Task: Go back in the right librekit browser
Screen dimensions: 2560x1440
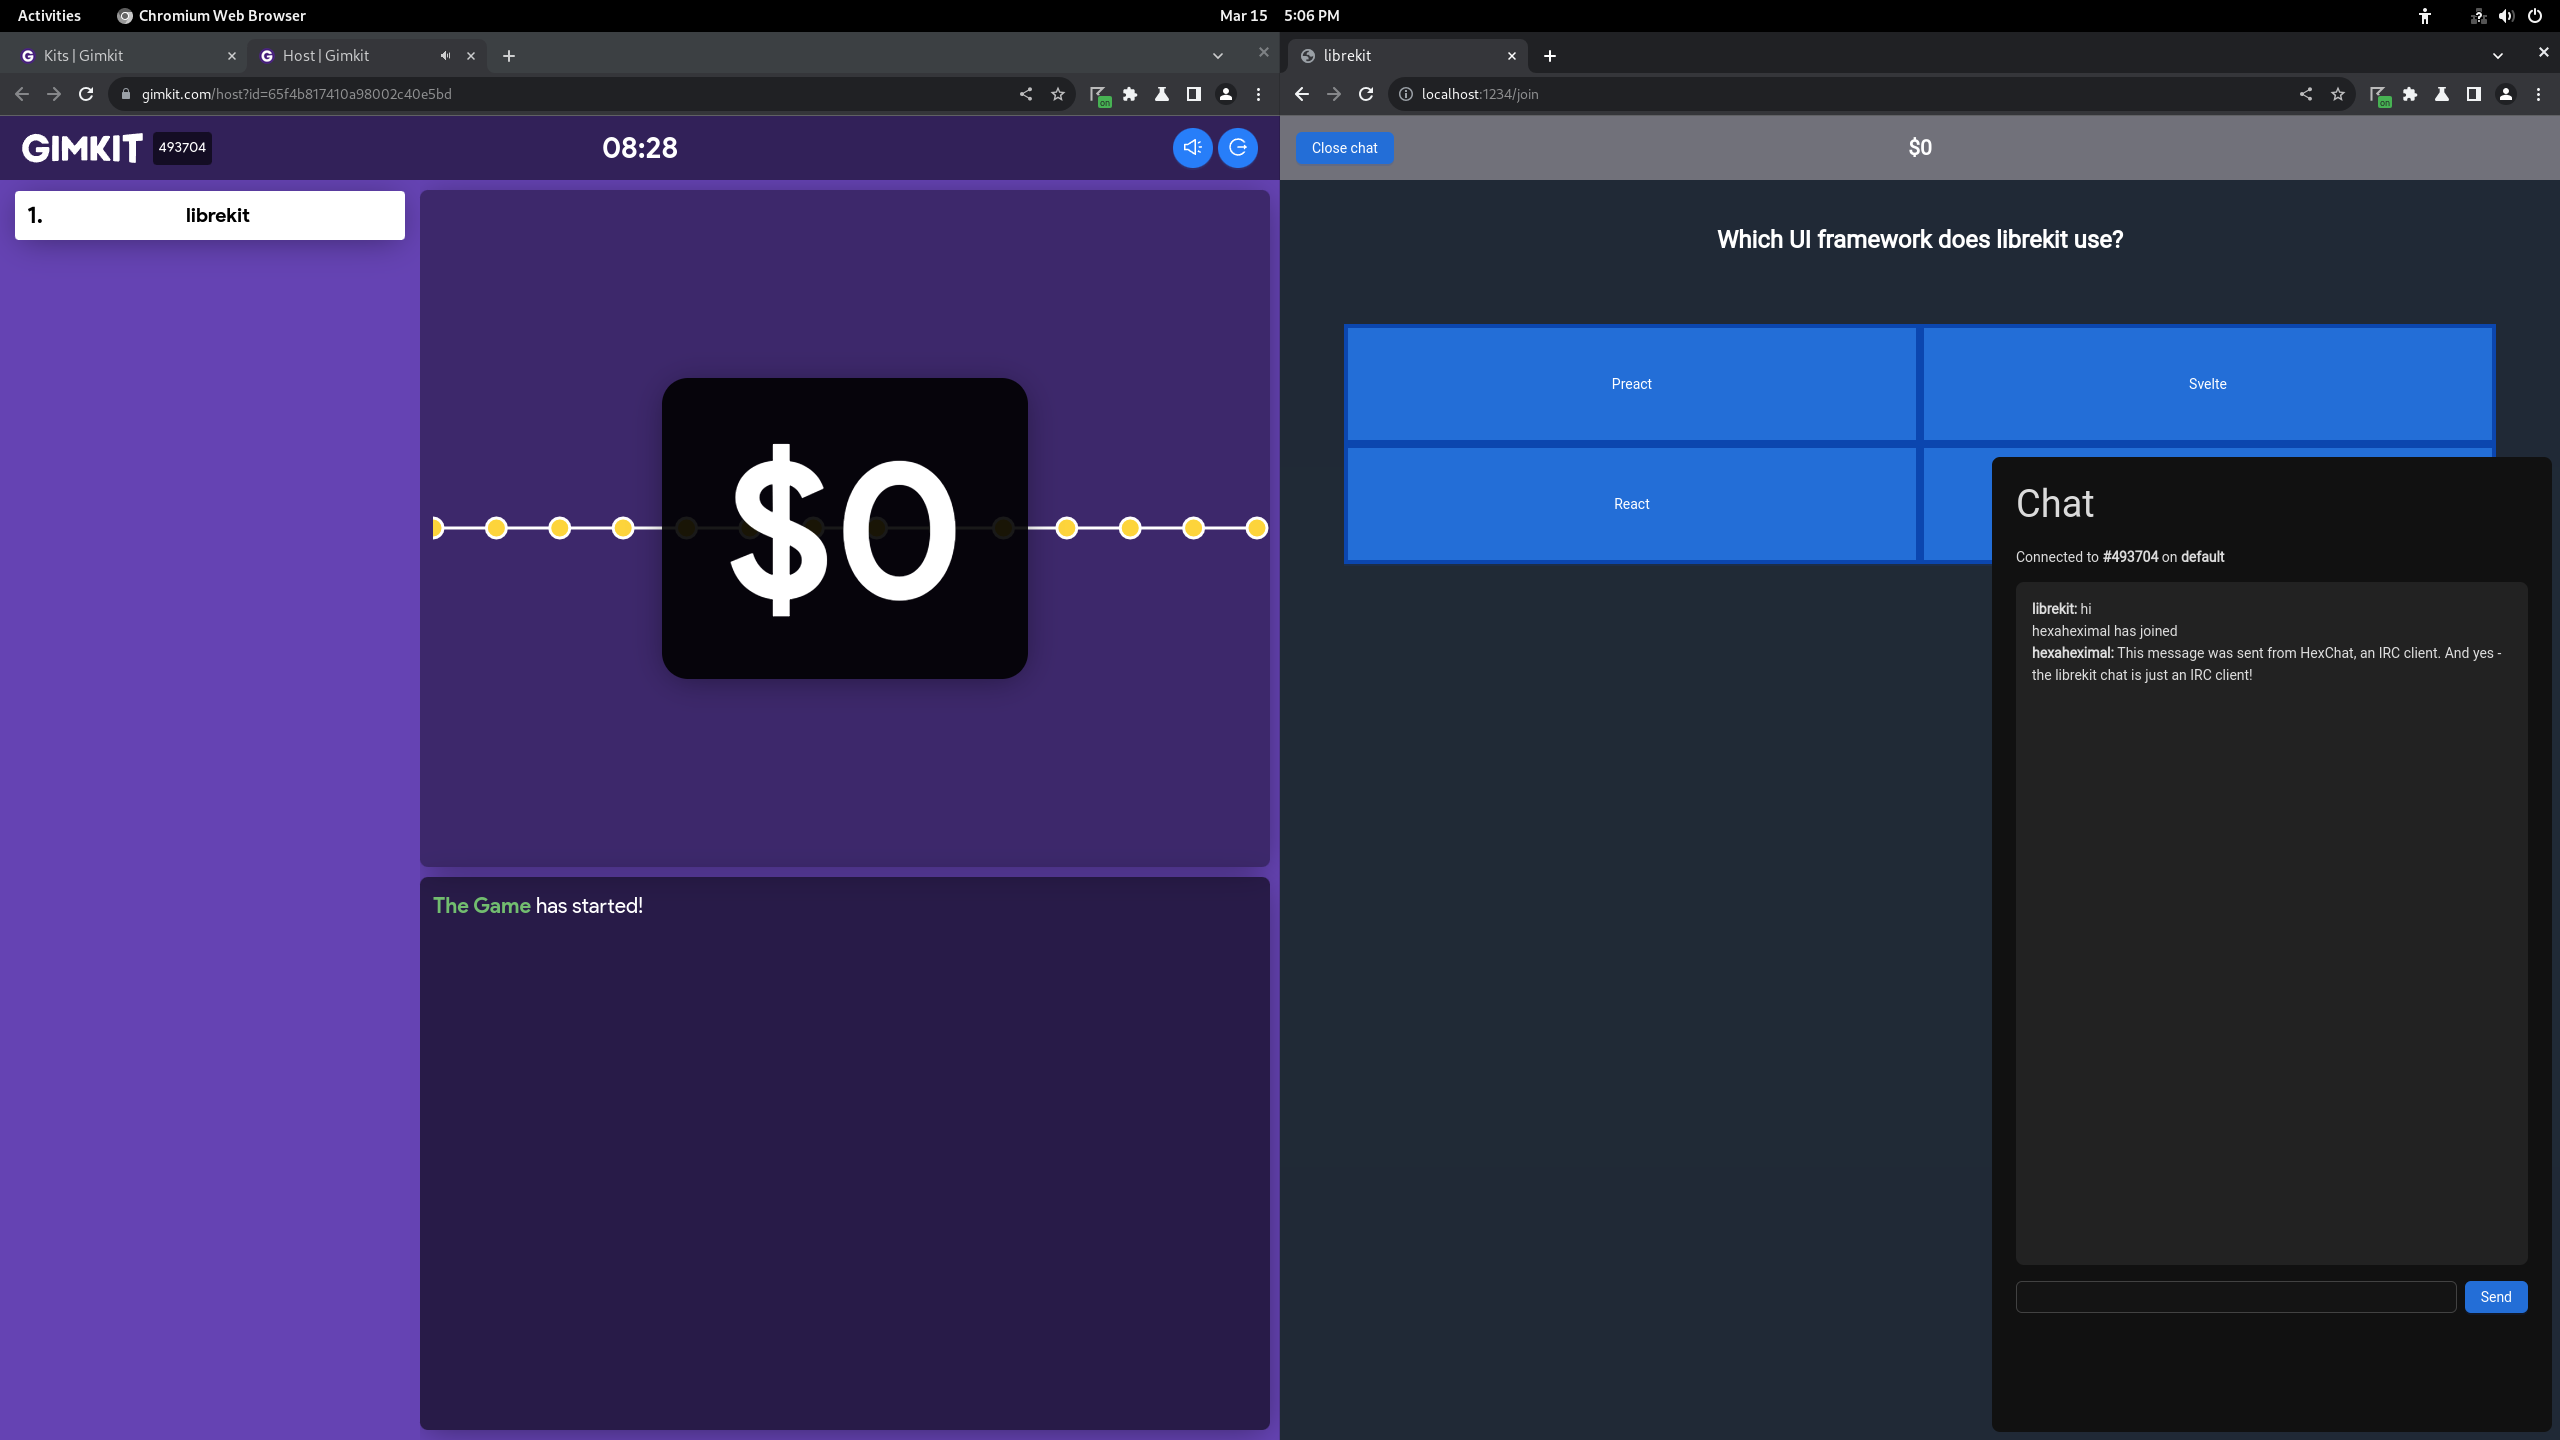Action: pyautogui.click(x=1302, y=94)
